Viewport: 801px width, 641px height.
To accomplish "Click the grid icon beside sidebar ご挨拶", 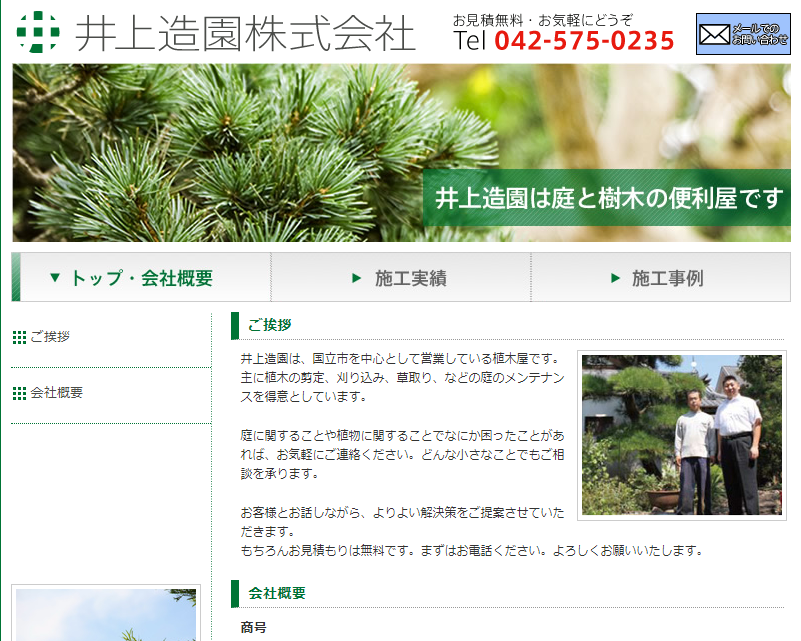I will pos(19,337).
